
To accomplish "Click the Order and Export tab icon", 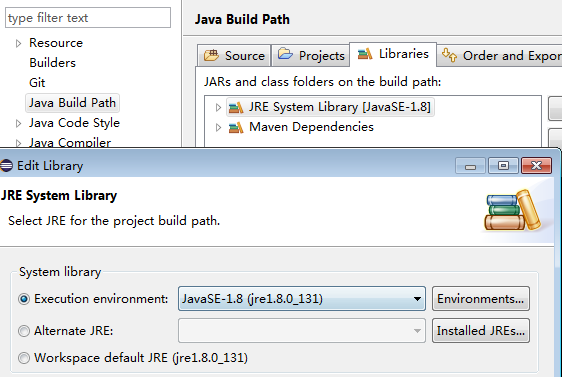I will point(449,55).
